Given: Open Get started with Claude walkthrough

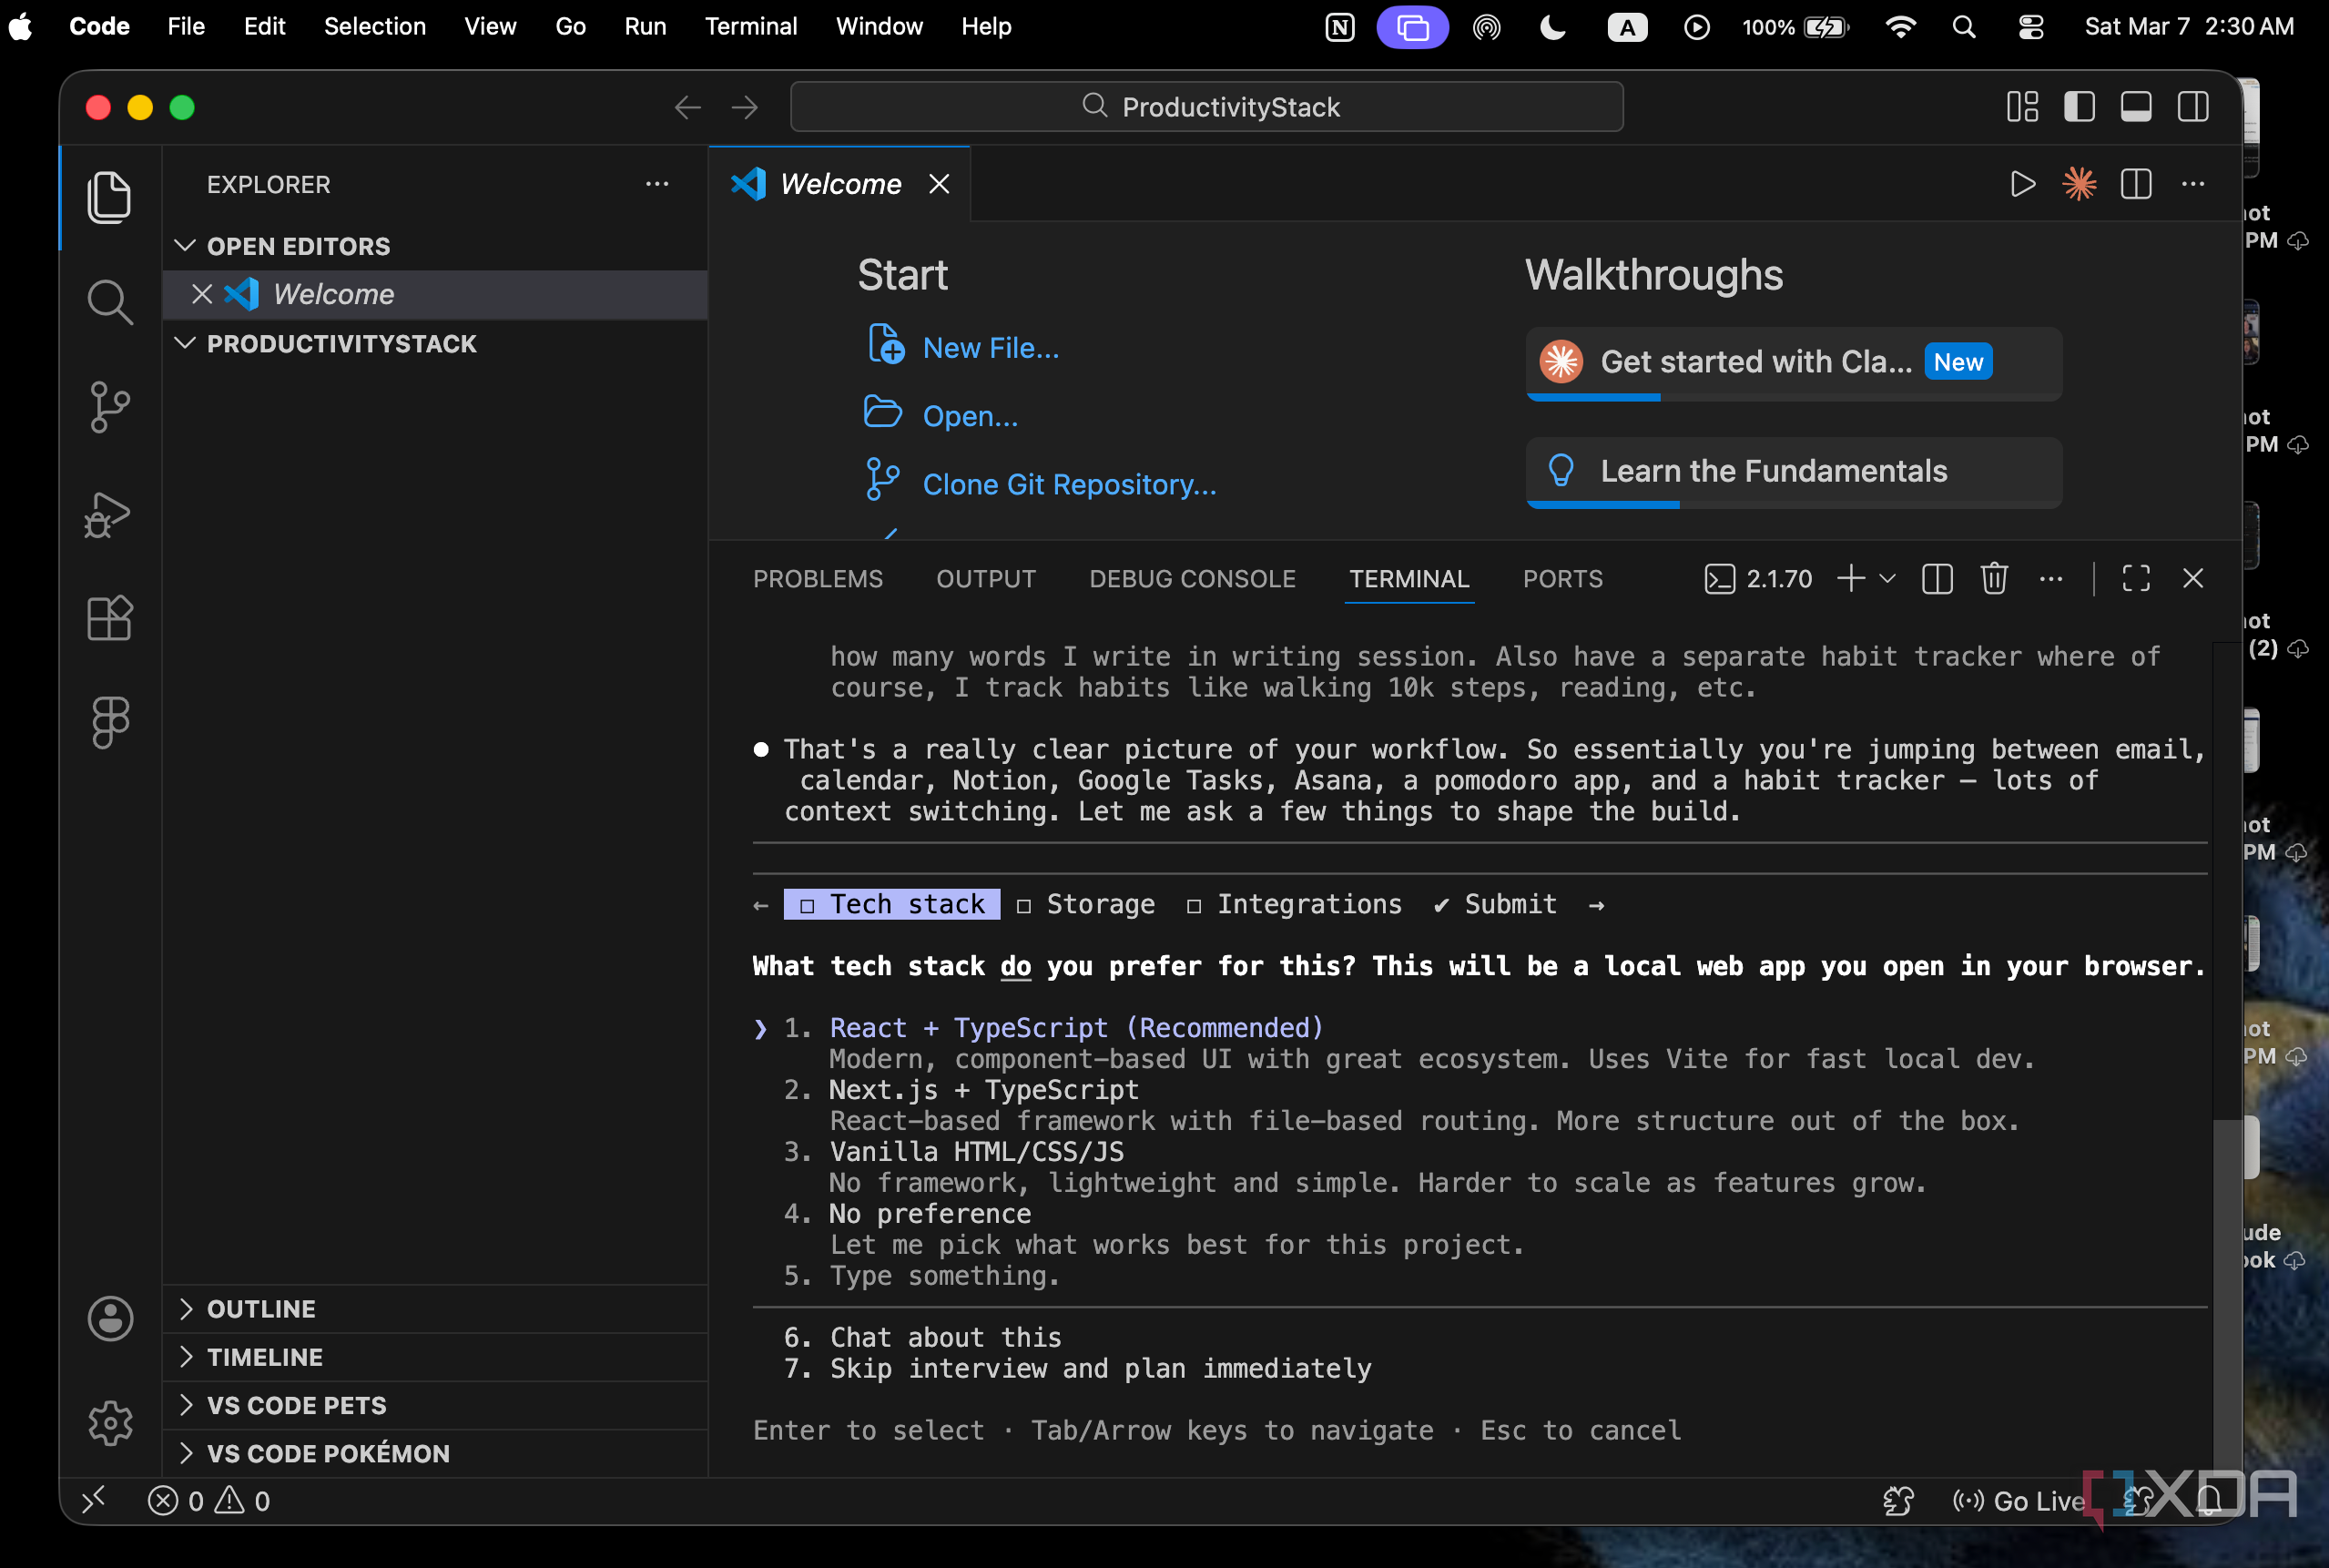Looking at the screenshot, I should coord(1793,362).
